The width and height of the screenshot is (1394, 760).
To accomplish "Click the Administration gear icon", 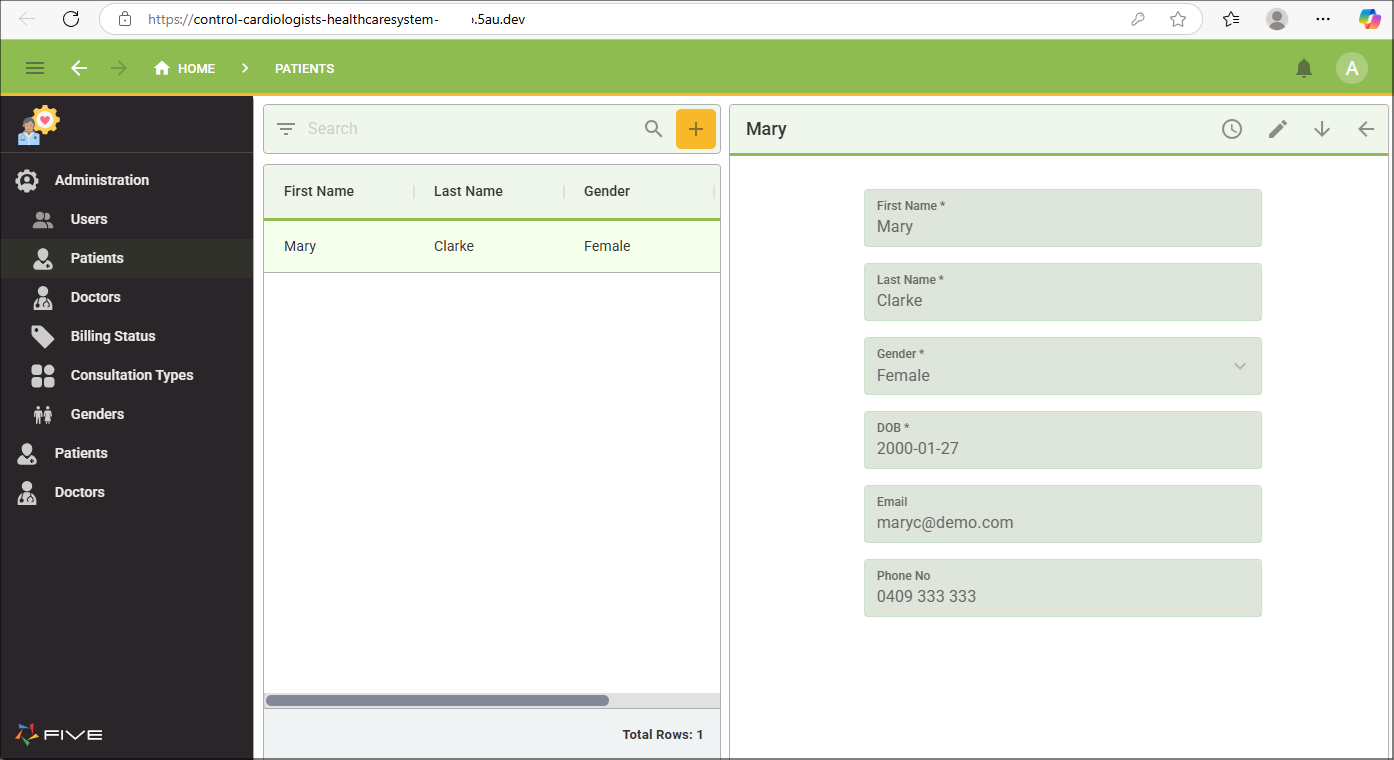I will pos(27,181).
